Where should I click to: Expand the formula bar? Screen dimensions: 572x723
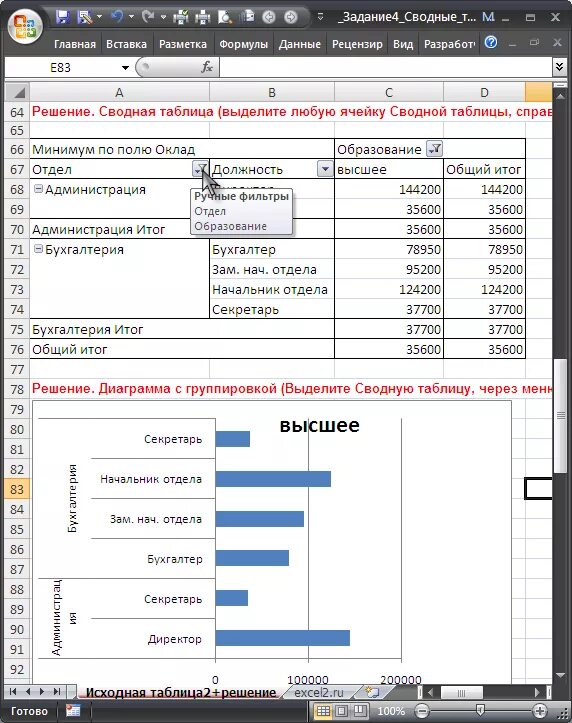559,67
